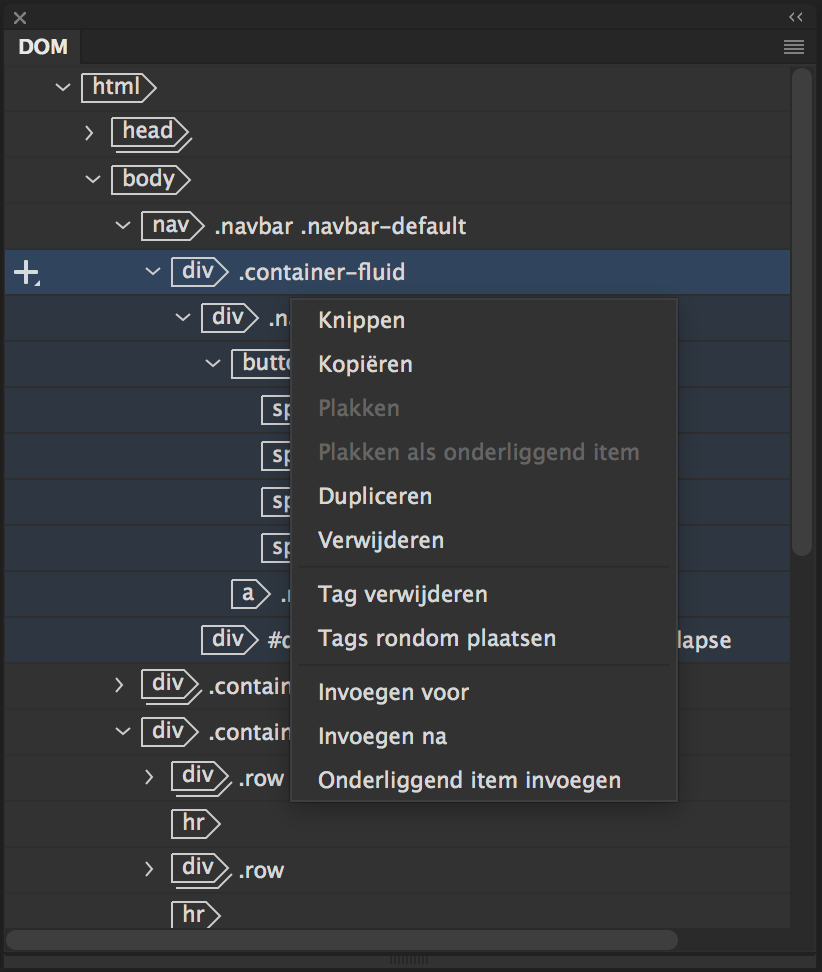
Task: Switch to the DOM tab
Action: point(43,47)
